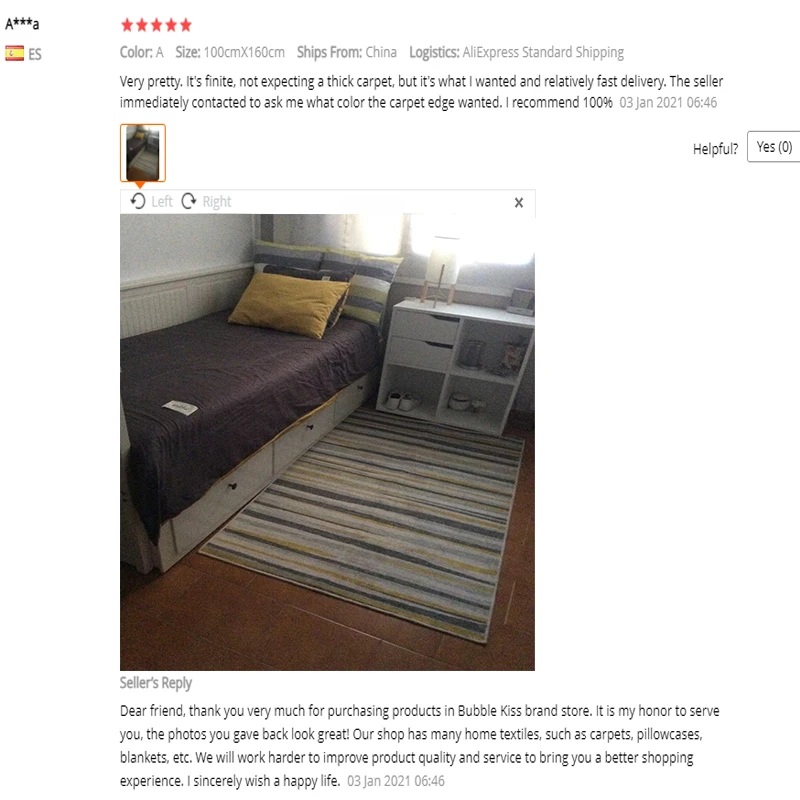Screen dimensions: 800x800
Task: Click the Spain flag icon
Action: pos(14,54)
